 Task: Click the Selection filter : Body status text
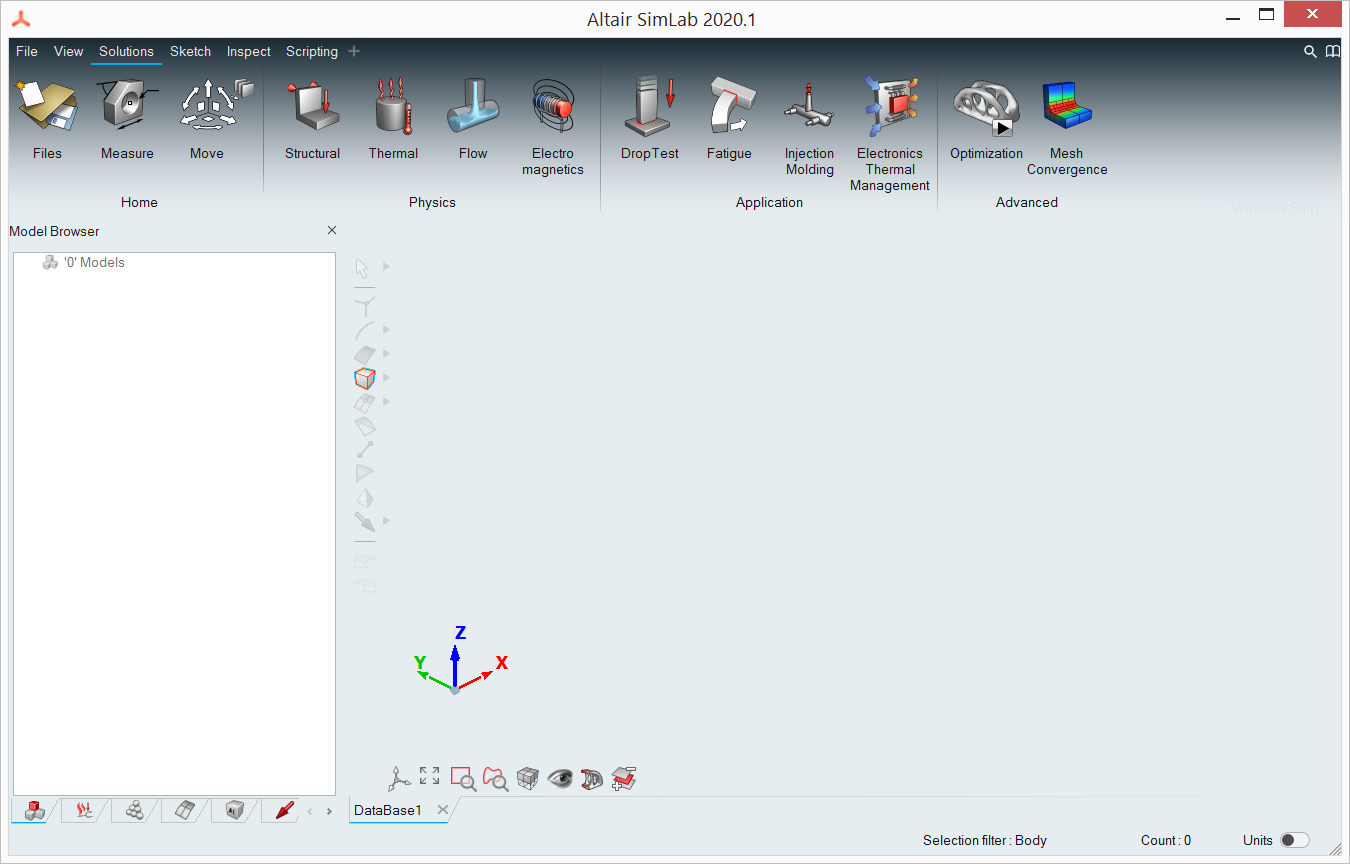(x=985, y=840)
